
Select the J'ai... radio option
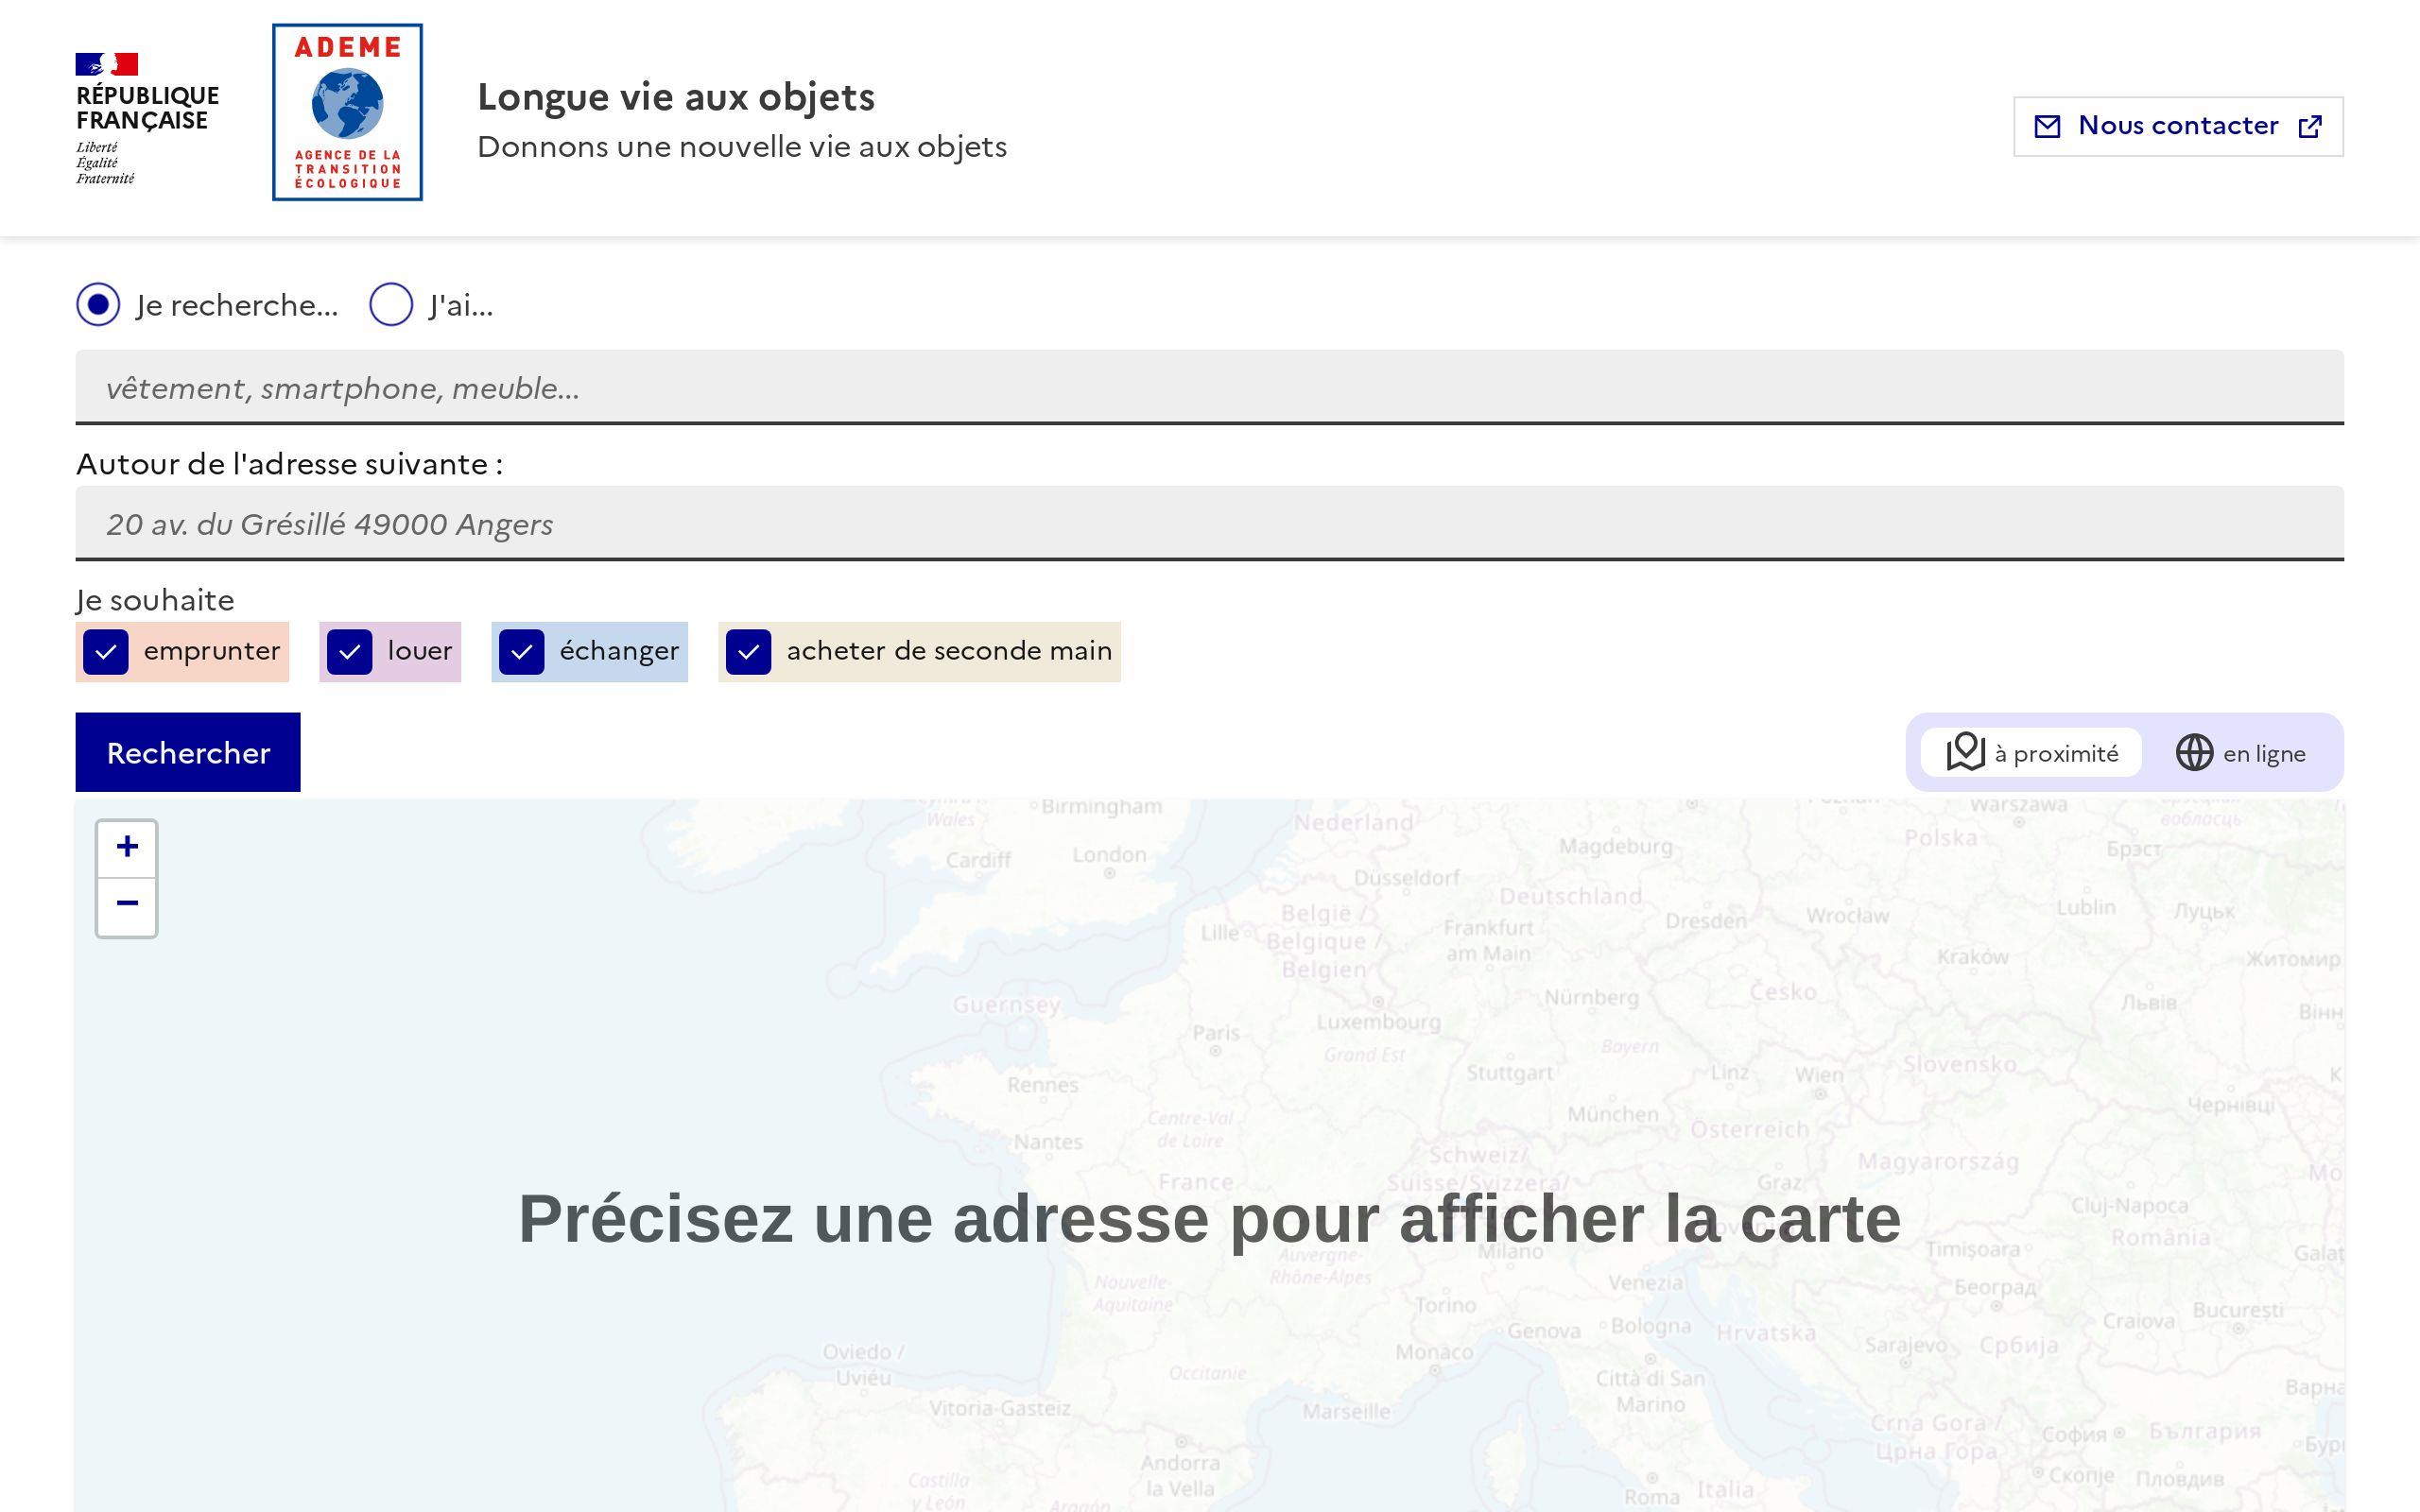391,304
